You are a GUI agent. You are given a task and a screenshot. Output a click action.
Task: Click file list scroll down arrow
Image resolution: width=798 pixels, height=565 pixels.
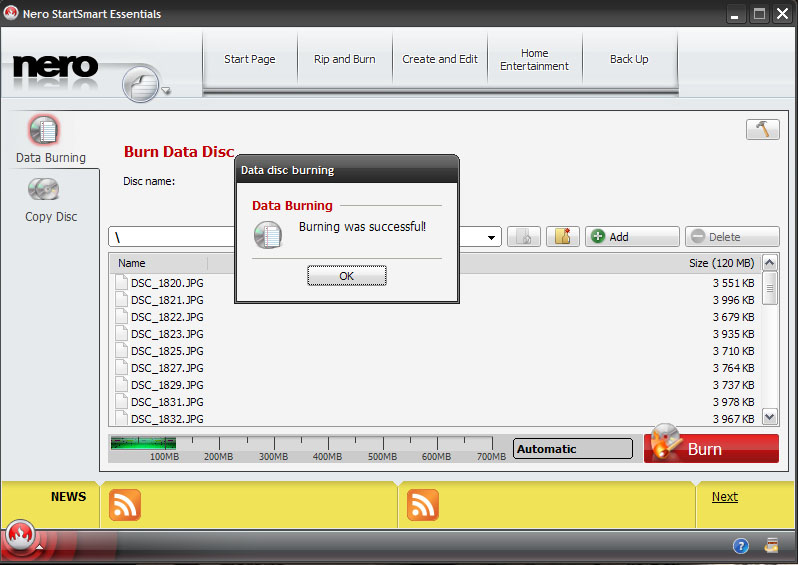tap(770, 417)
